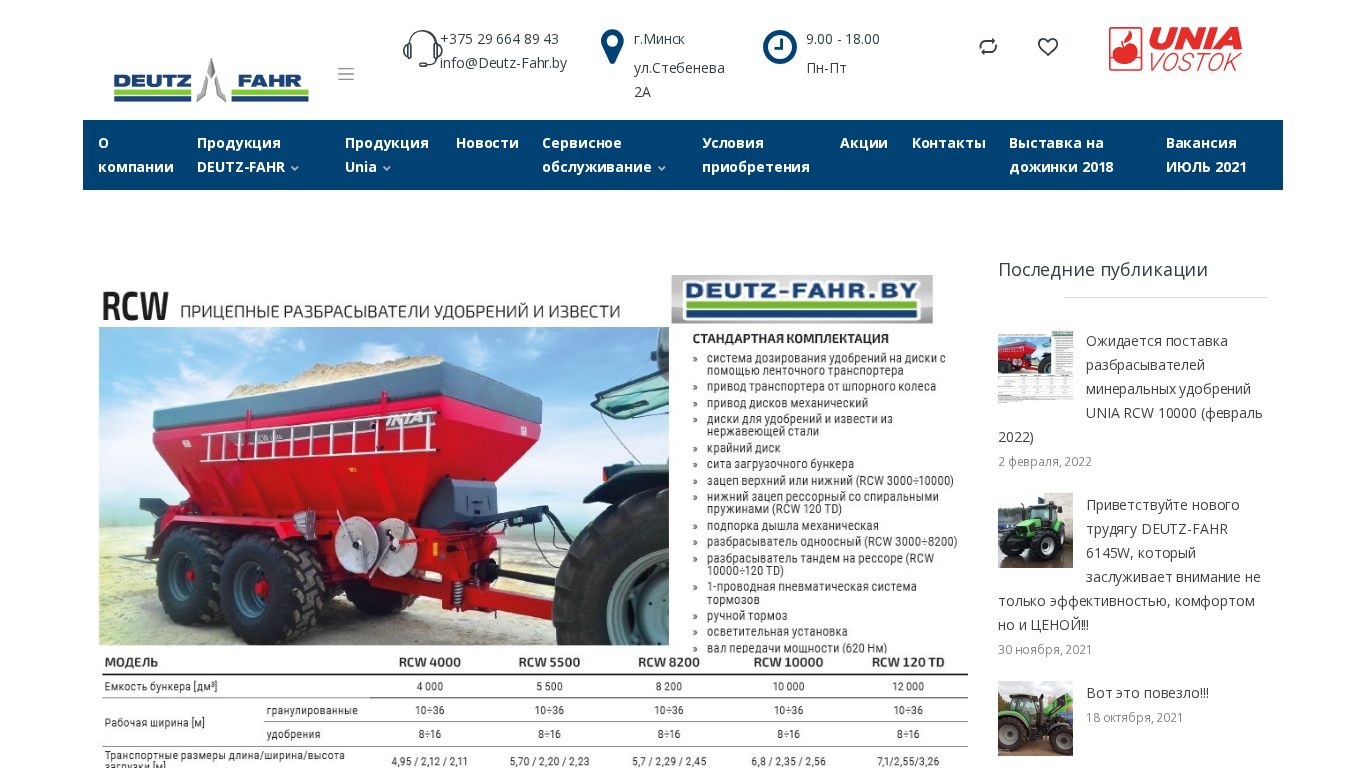Click the map pin location icon
Viewport: 1366px width, 768px height.
pos(612,47)
